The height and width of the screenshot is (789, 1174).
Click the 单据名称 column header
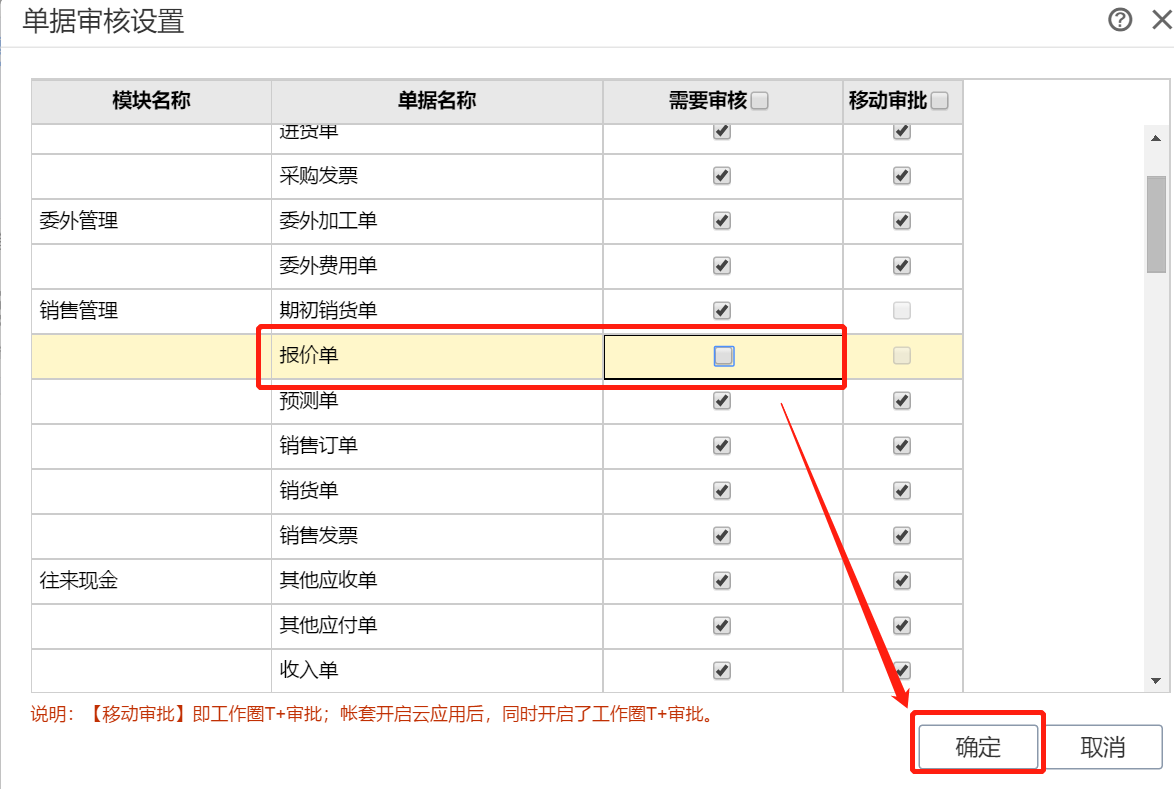[x=436, y=101]
